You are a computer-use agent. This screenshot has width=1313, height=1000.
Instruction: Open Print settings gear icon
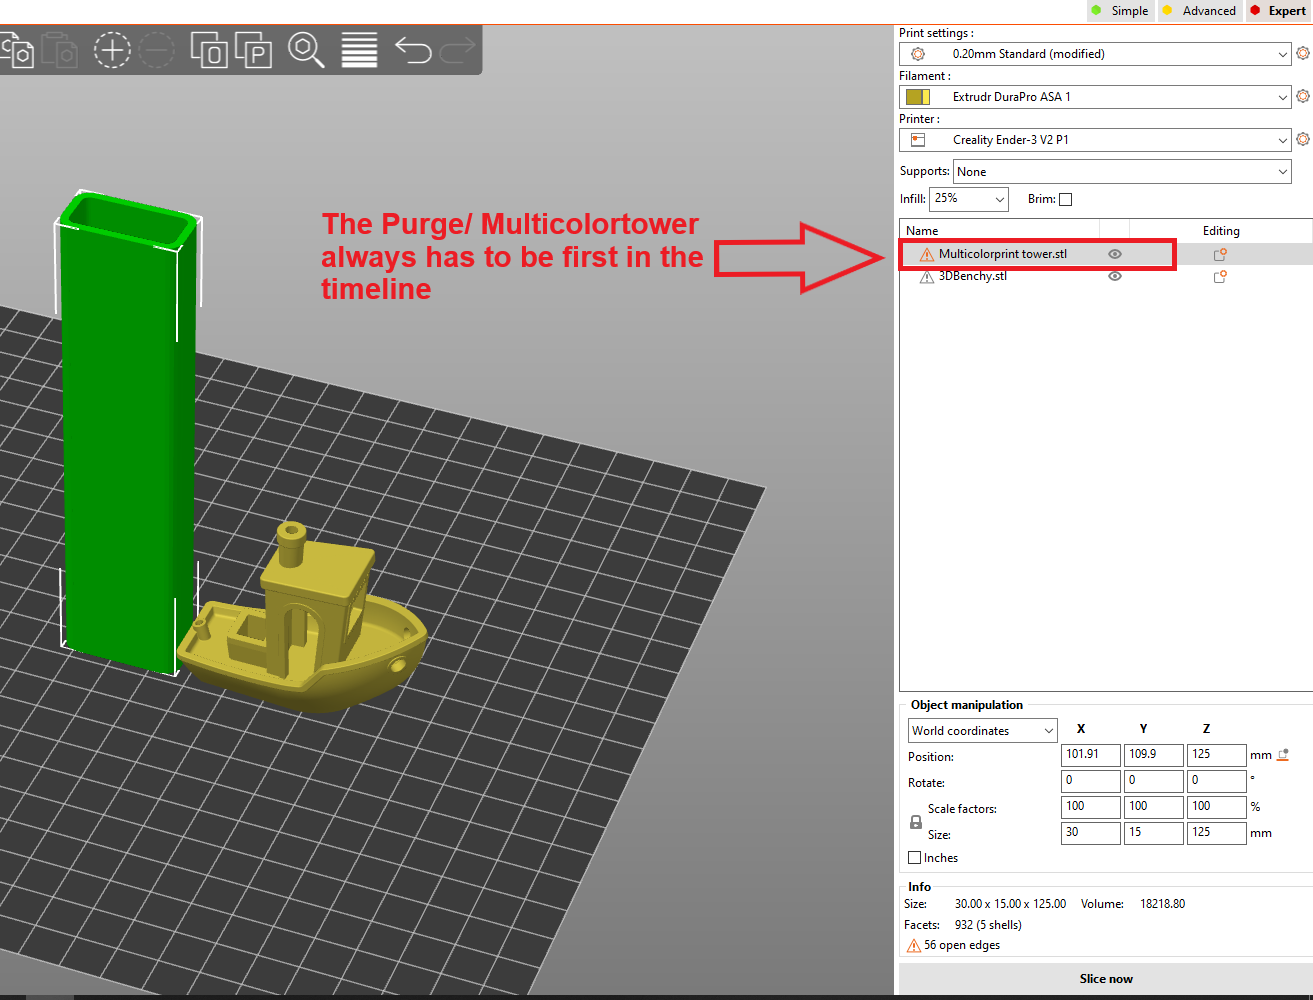(x=1302, y=53)
